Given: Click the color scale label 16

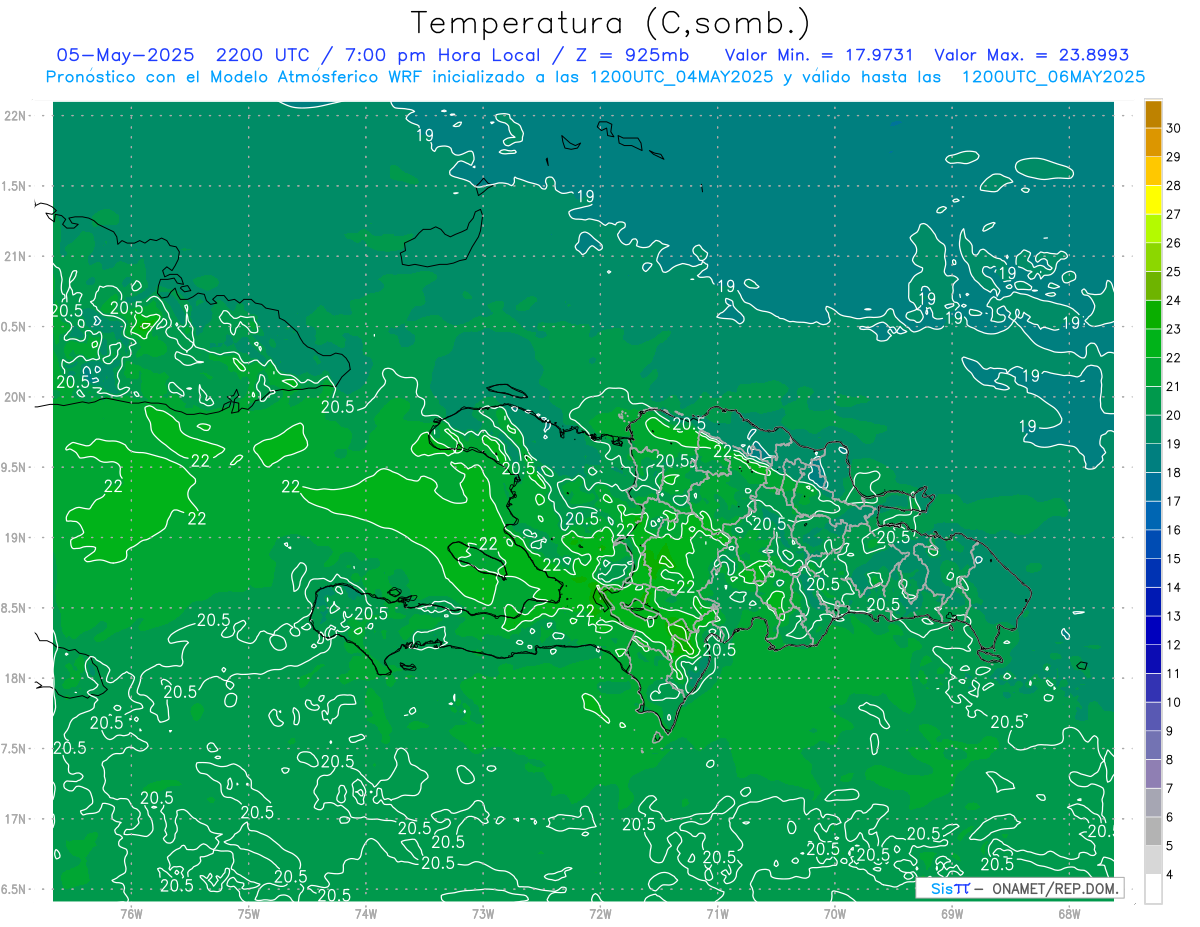Looking at the screenshot, I should coord(1174,530).
